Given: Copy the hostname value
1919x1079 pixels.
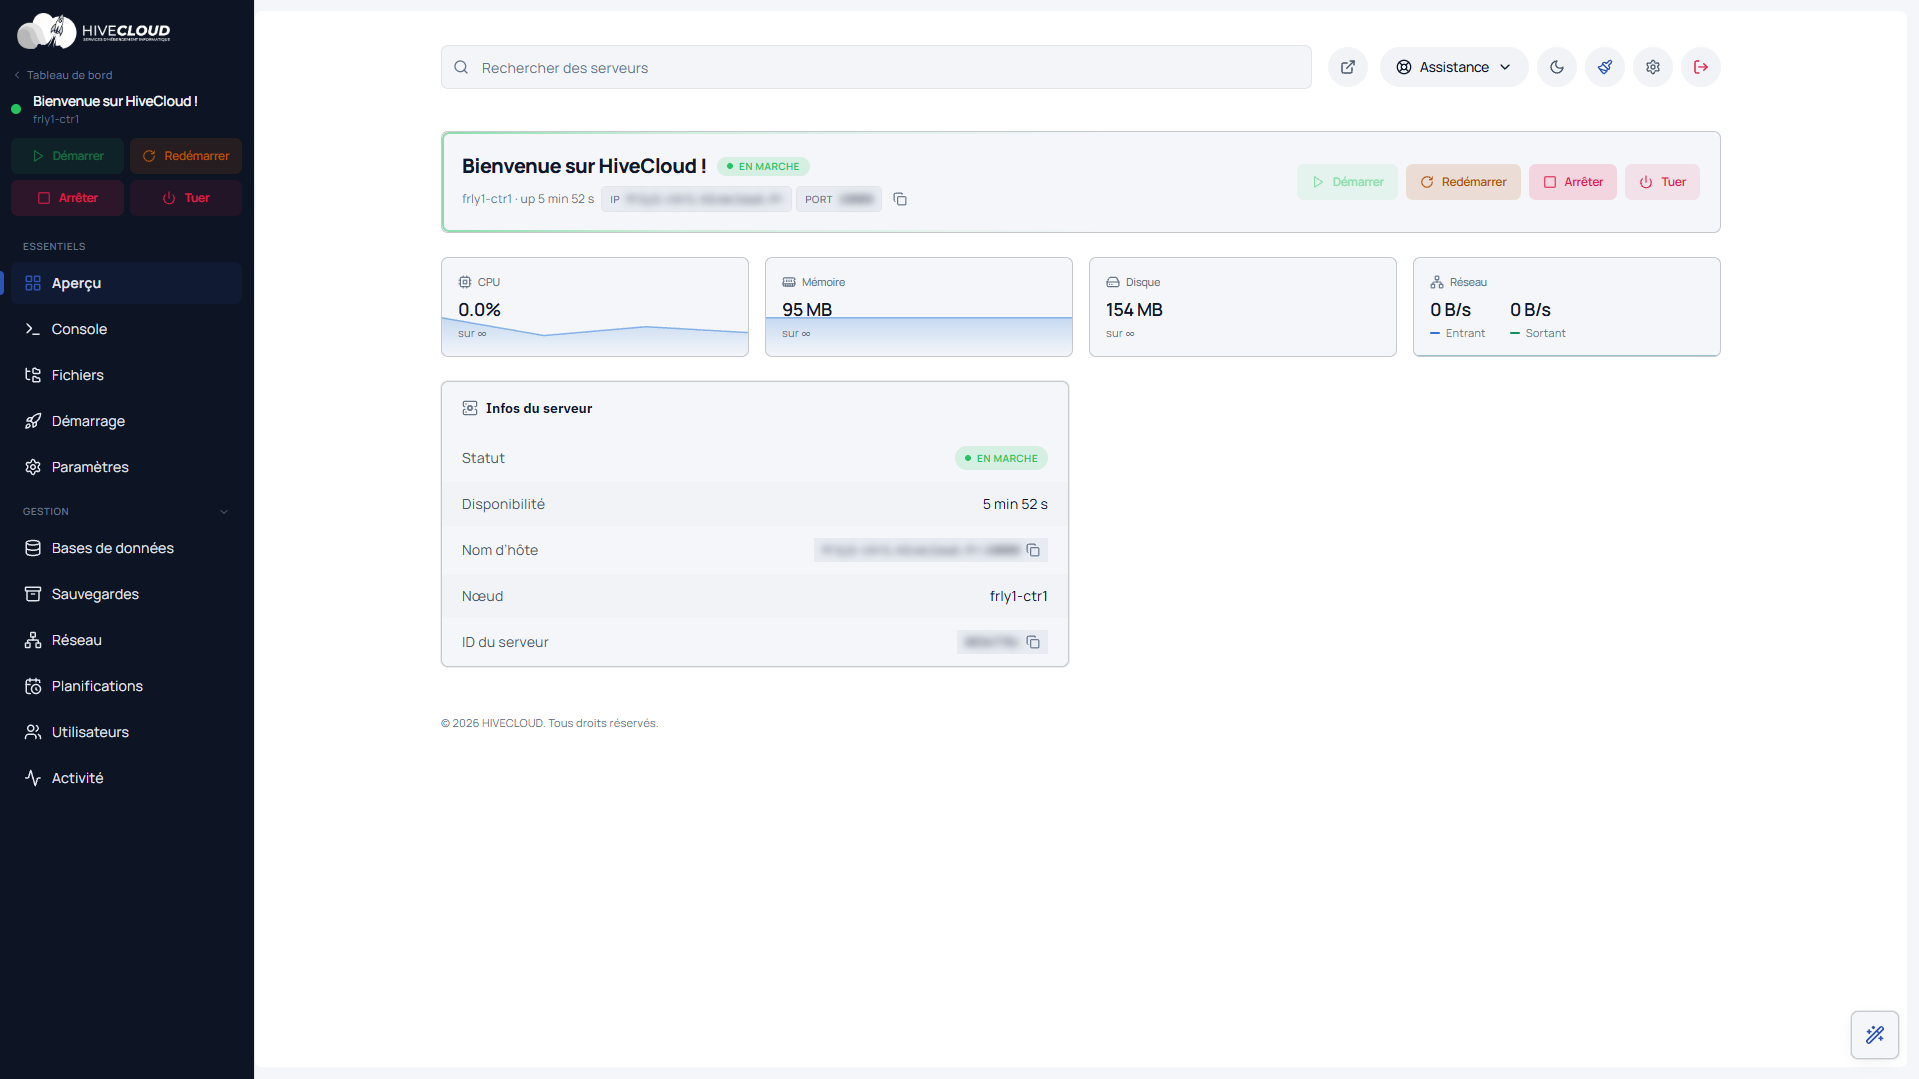Looking at the screenshot, I should (1033, 550).
